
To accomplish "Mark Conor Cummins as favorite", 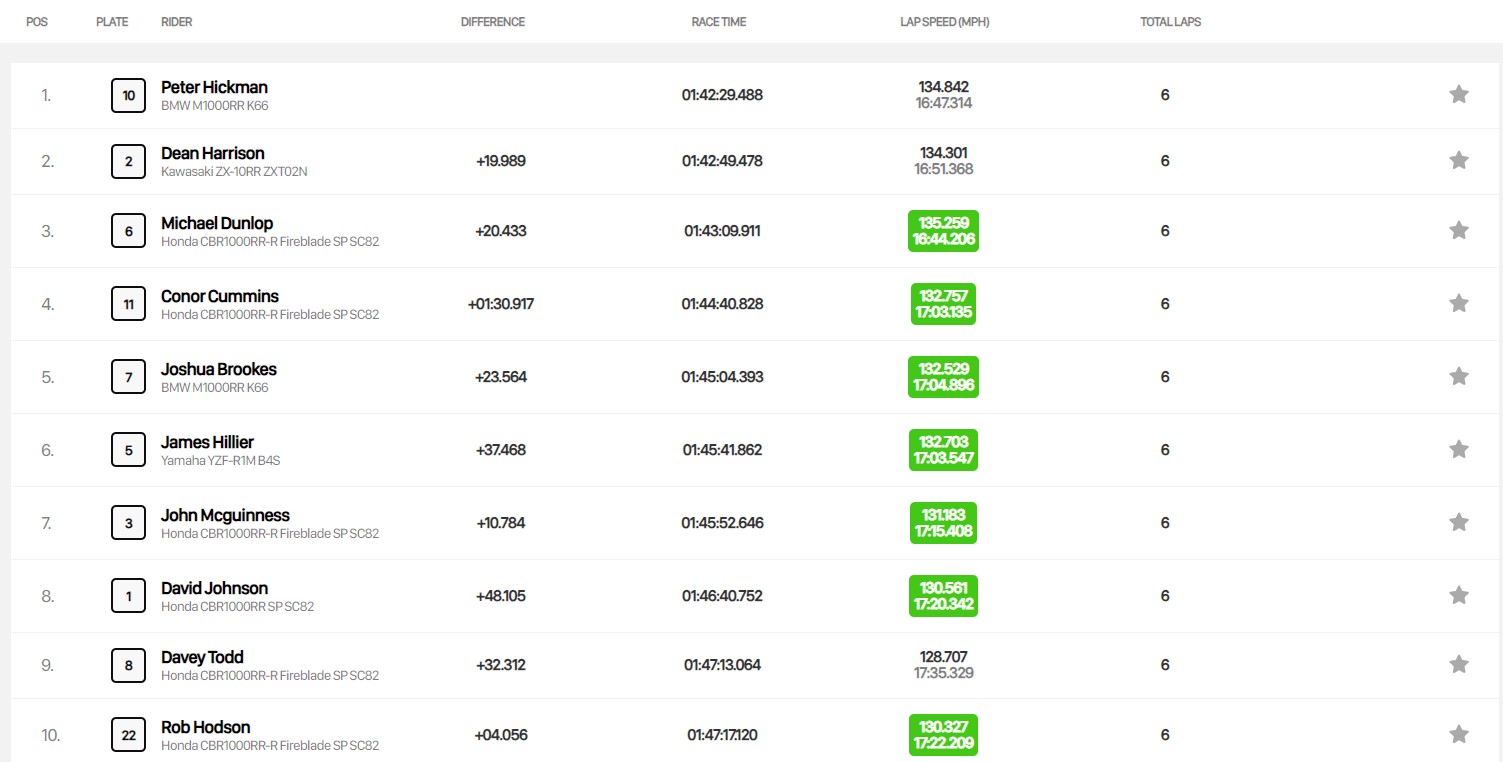I will point(1458,304).
